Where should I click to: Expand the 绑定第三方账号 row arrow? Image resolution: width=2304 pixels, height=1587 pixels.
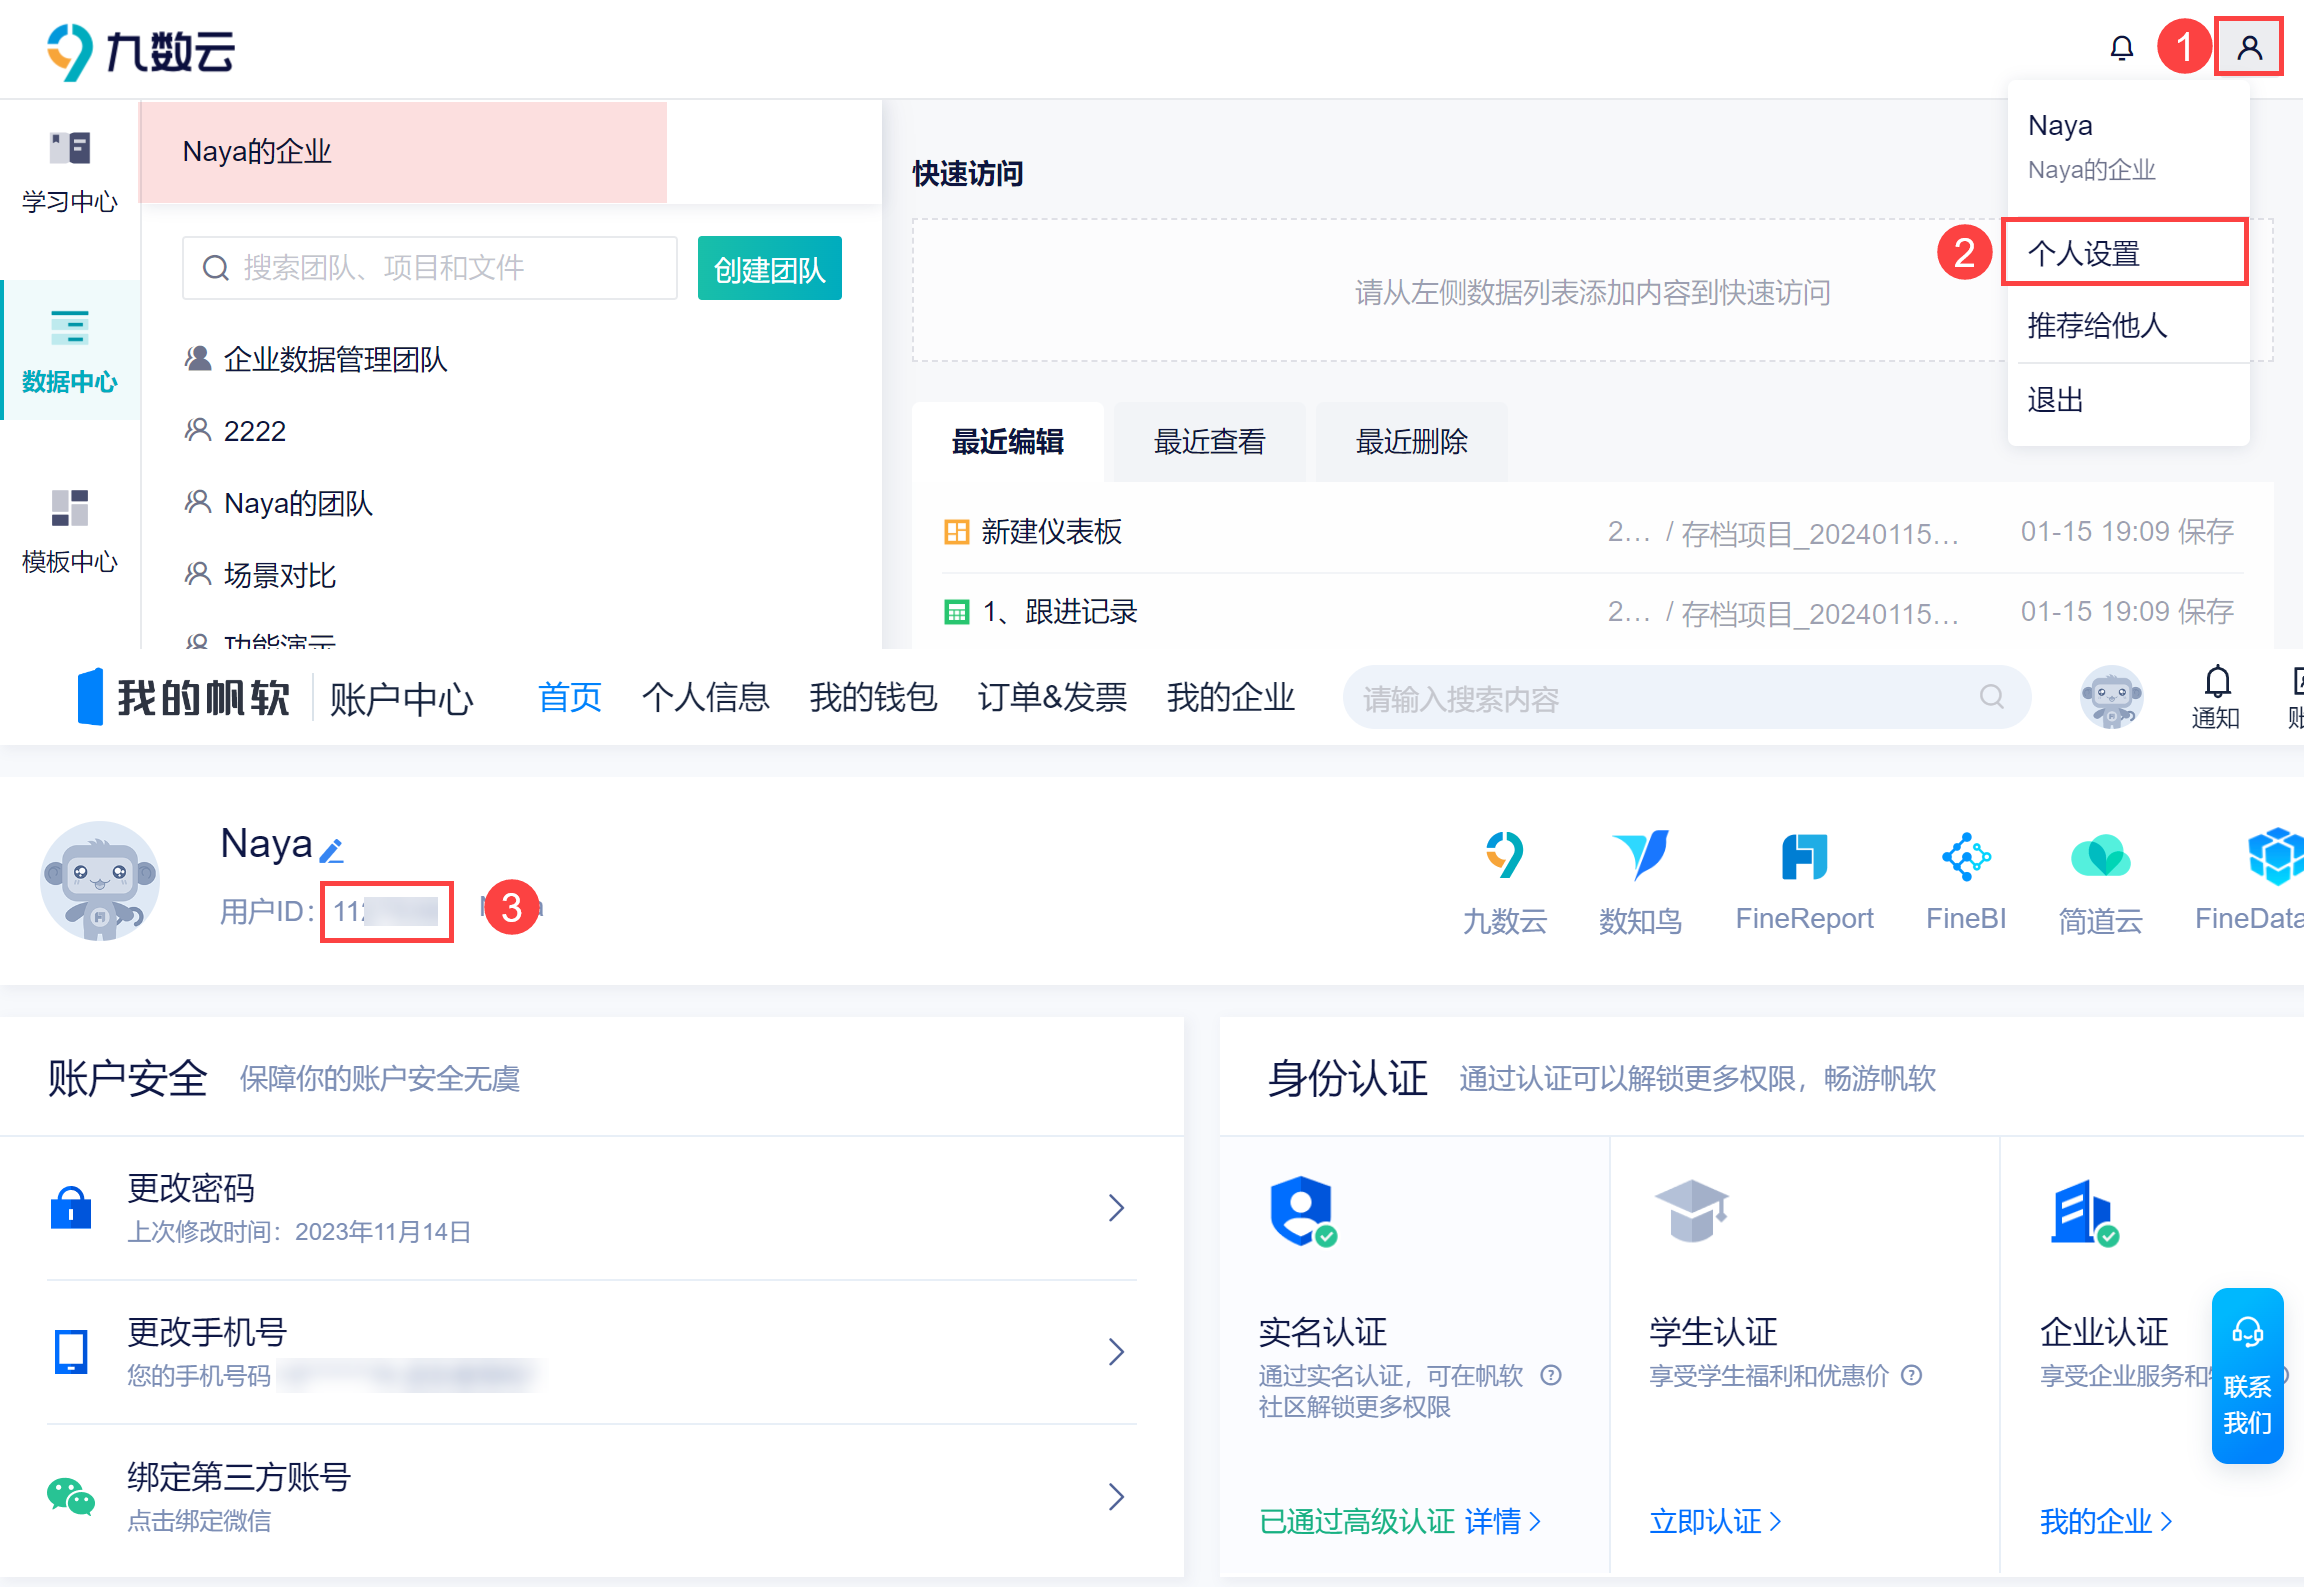tap(1116, 1497)
